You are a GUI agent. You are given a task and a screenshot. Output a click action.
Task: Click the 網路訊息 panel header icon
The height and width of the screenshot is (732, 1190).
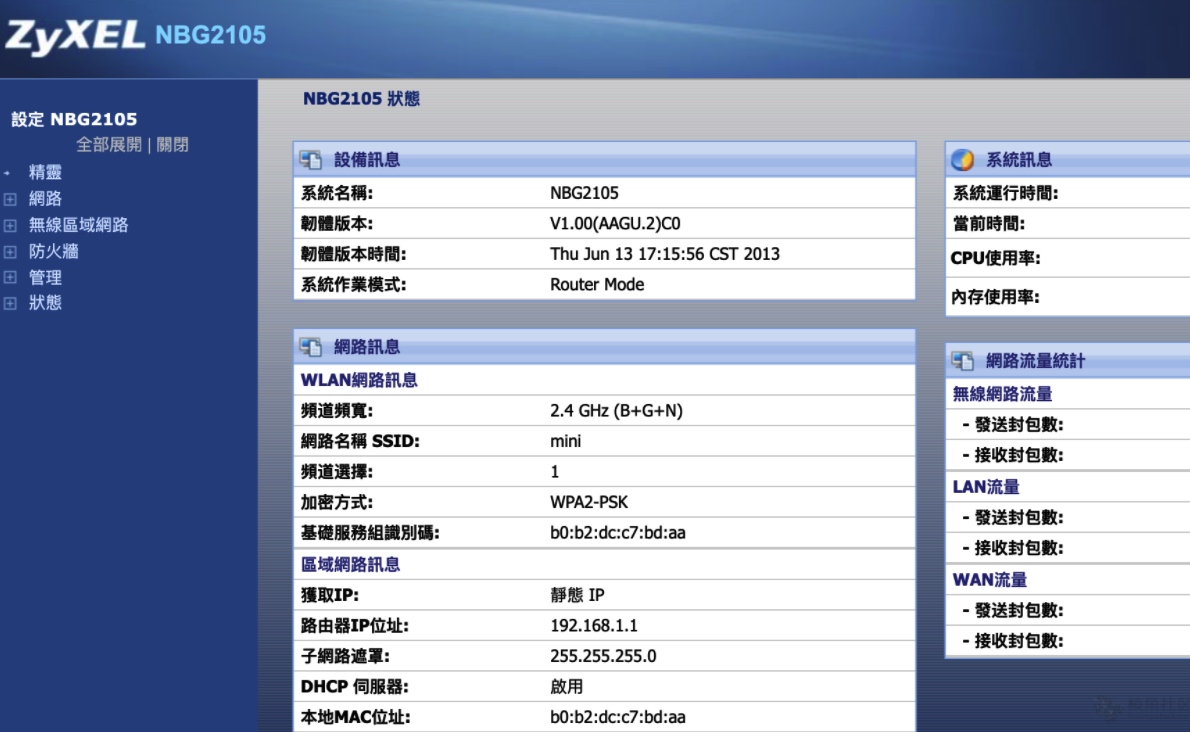click(x=312, y=347)
